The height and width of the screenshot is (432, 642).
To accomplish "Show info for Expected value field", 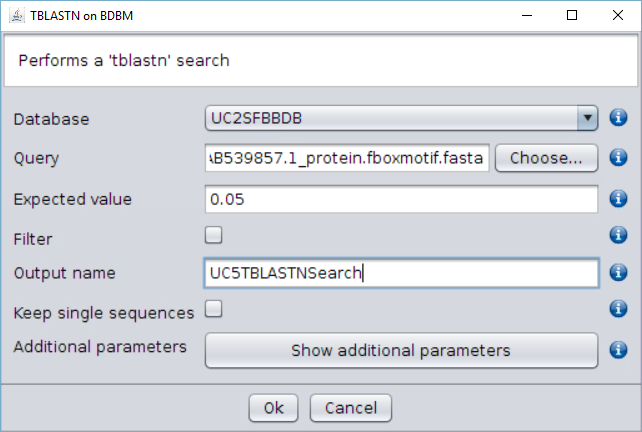I will [618, 198].
